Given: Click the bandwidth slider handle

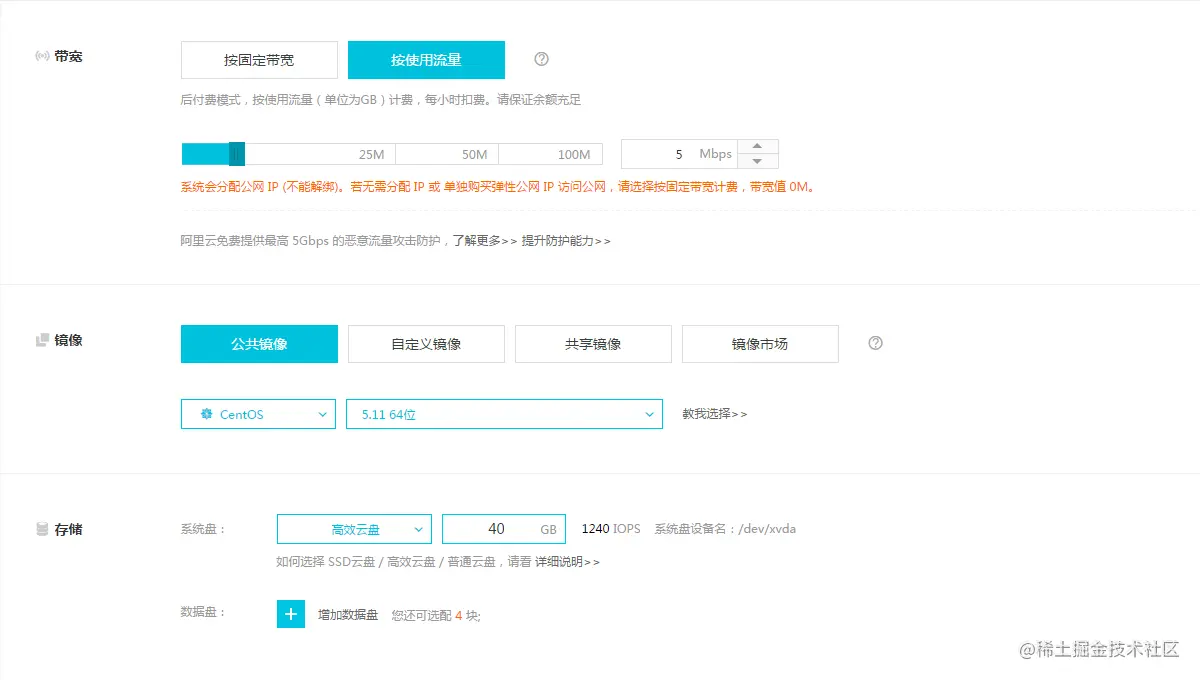Looking at the screenshot, I should point(237,154).
